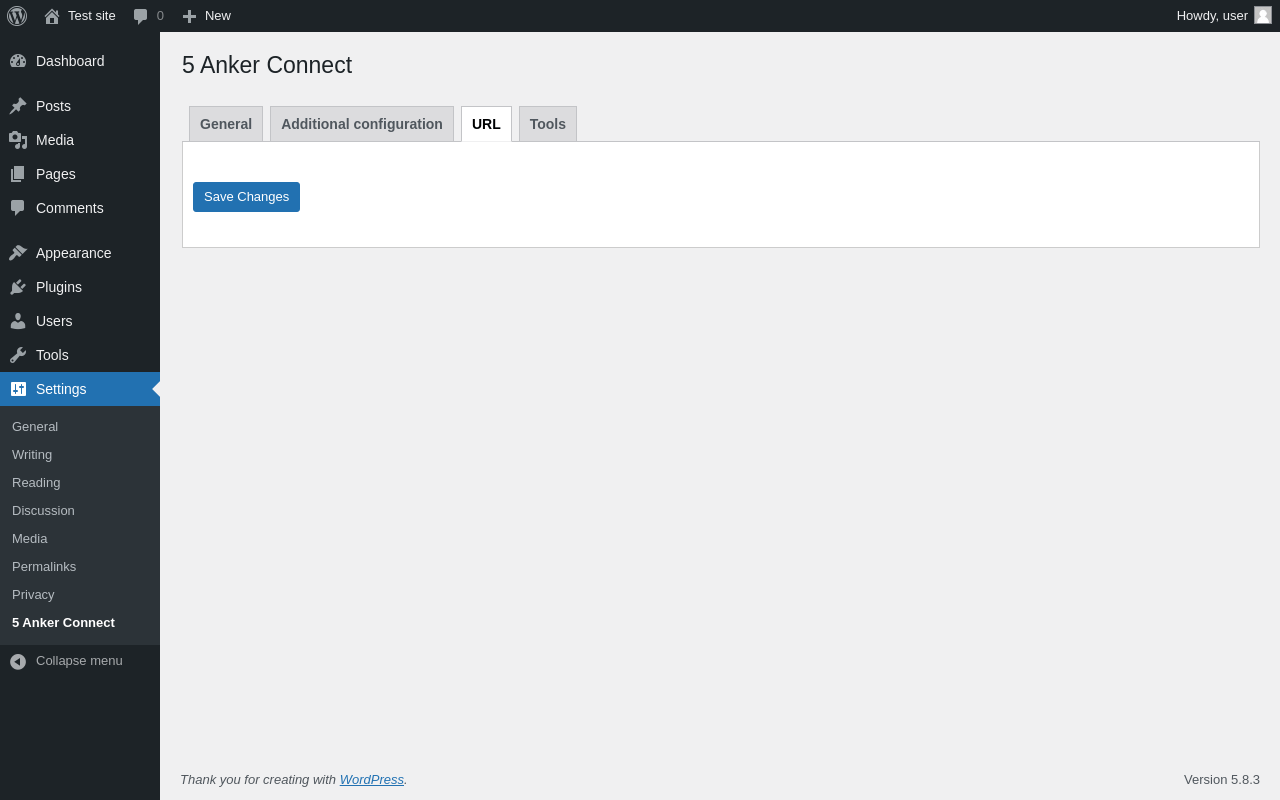1280x800 pixels.
Task: Click the 5 Anker Connect page heading
Action: (267, 65)
